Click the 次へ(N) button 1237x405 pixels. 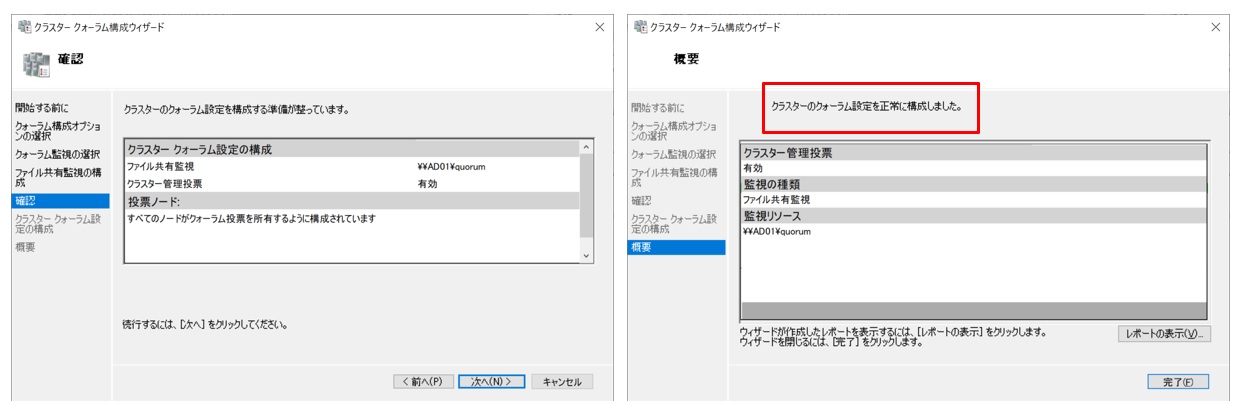(x=491, y=381)
